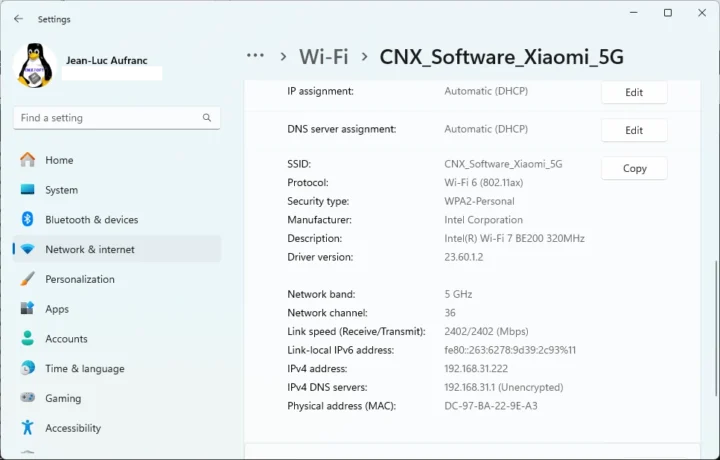
Task: Click SSID value CNX_Software_Xiaomi_5G
Action: pos(503,164)
